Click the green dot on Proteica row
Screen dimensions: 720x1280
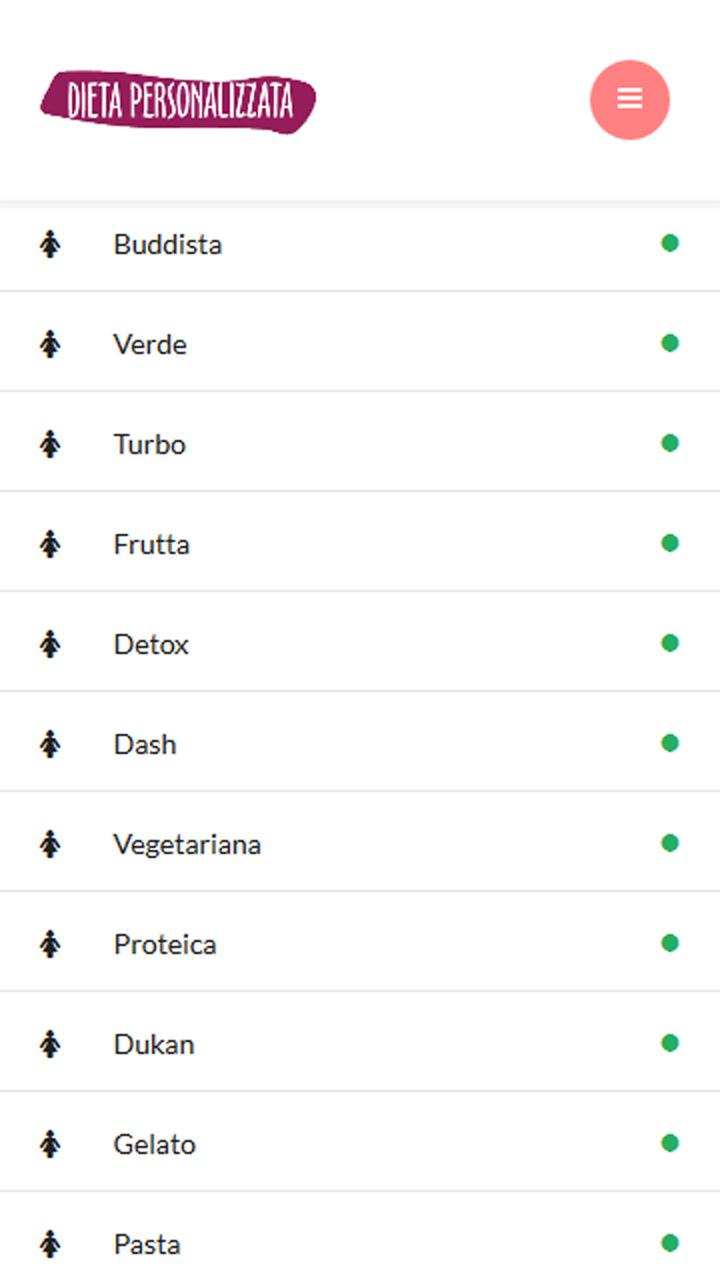tap(670, 943)
